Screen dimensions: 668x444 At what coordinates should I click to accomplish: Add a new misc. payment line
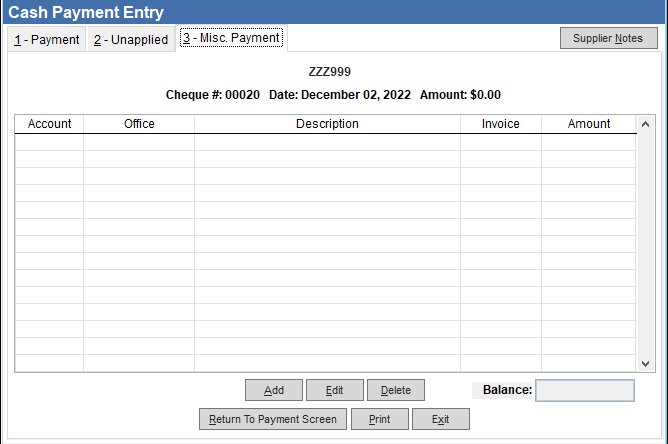click(274, 390)
